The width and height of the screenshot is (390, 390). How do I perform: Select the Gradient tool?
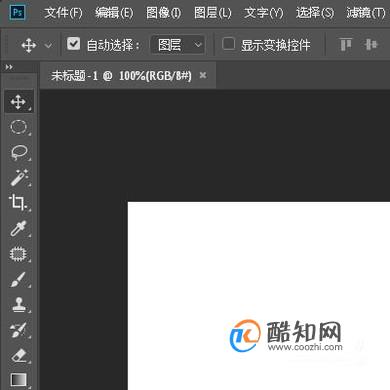point(19,380)
